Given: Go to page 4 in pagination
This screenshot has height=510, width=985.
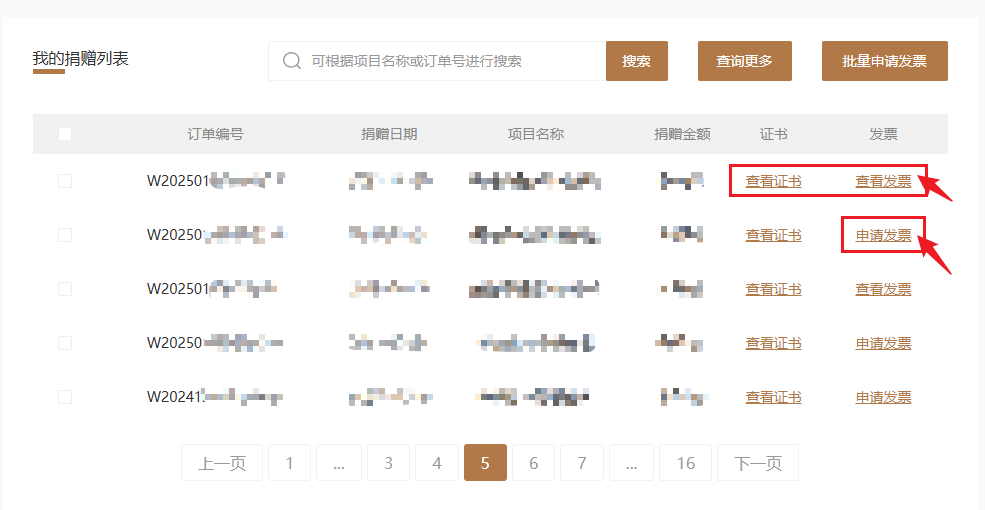Looking at the screenshot, I should point(437,463).
